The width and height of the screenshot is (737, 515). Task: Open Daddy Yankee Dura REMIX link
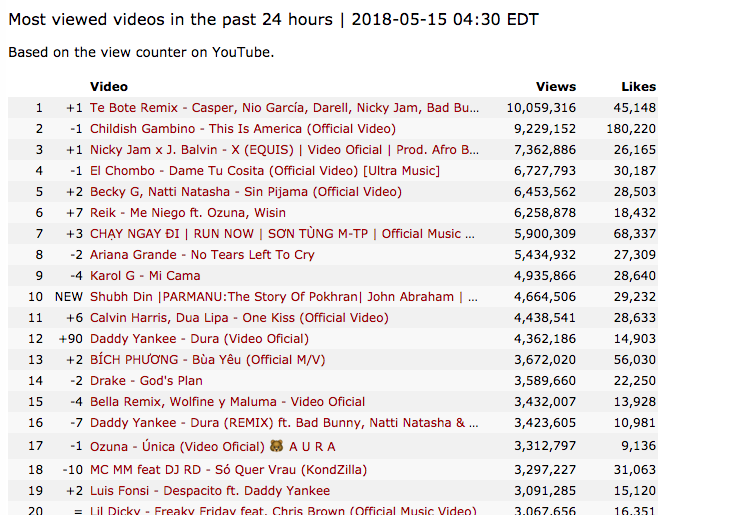point(284,423)
